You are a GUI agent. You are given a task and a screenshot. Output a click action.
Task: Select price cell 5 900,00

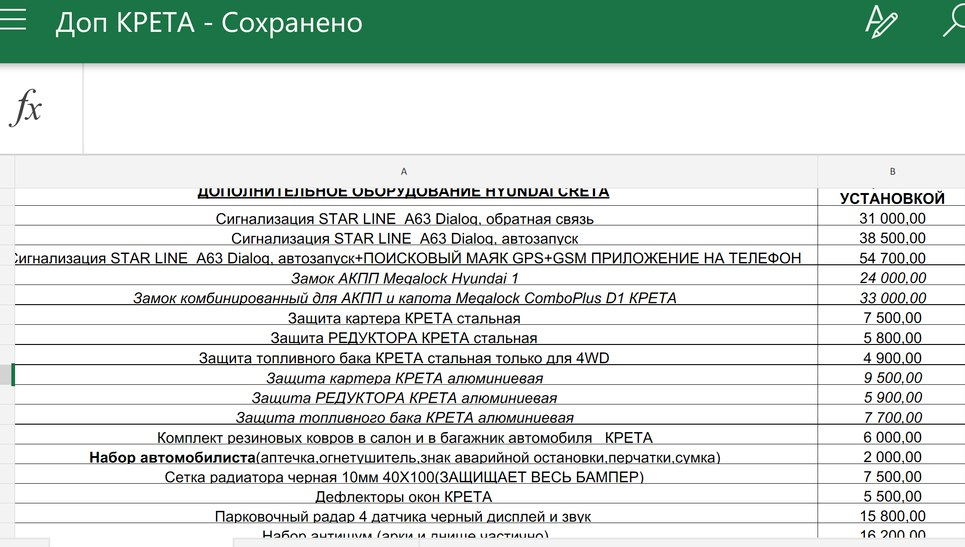click(x=892, y=394)
